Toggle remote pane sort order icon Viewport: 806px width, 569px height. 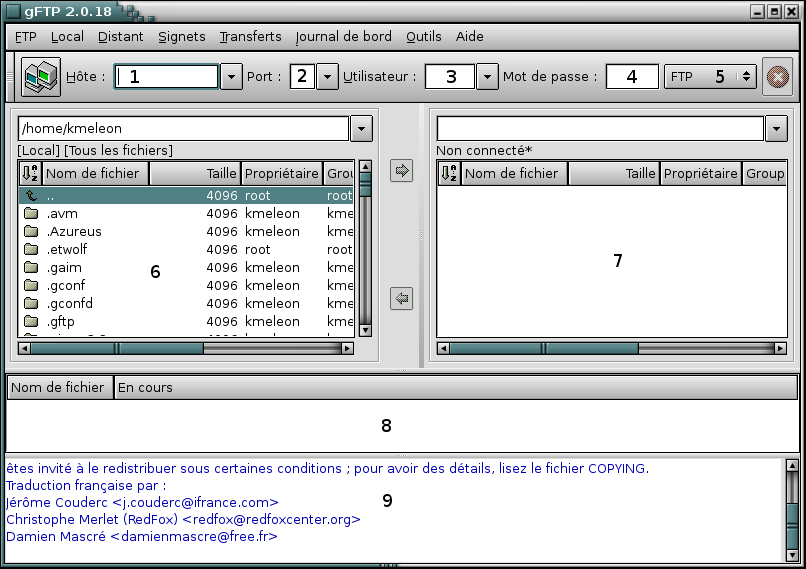[449, 173]
